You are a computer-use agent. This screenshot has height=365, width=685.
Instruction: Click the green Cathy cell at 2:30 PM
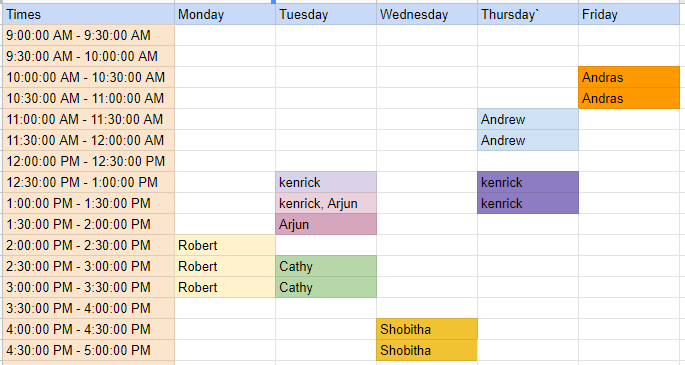(326, 266)
